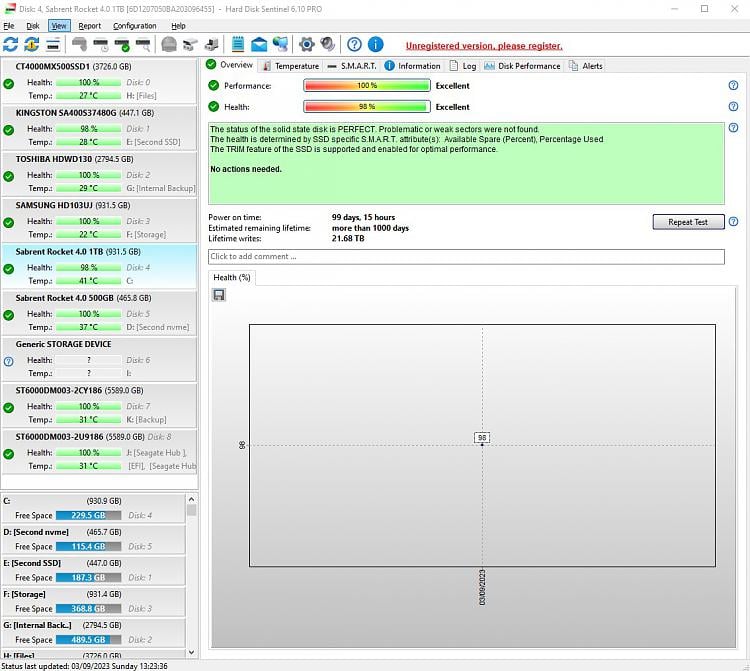Save the Health graph with floppy icon
This screenshot has height=671, width=750.
pos(219,295)
